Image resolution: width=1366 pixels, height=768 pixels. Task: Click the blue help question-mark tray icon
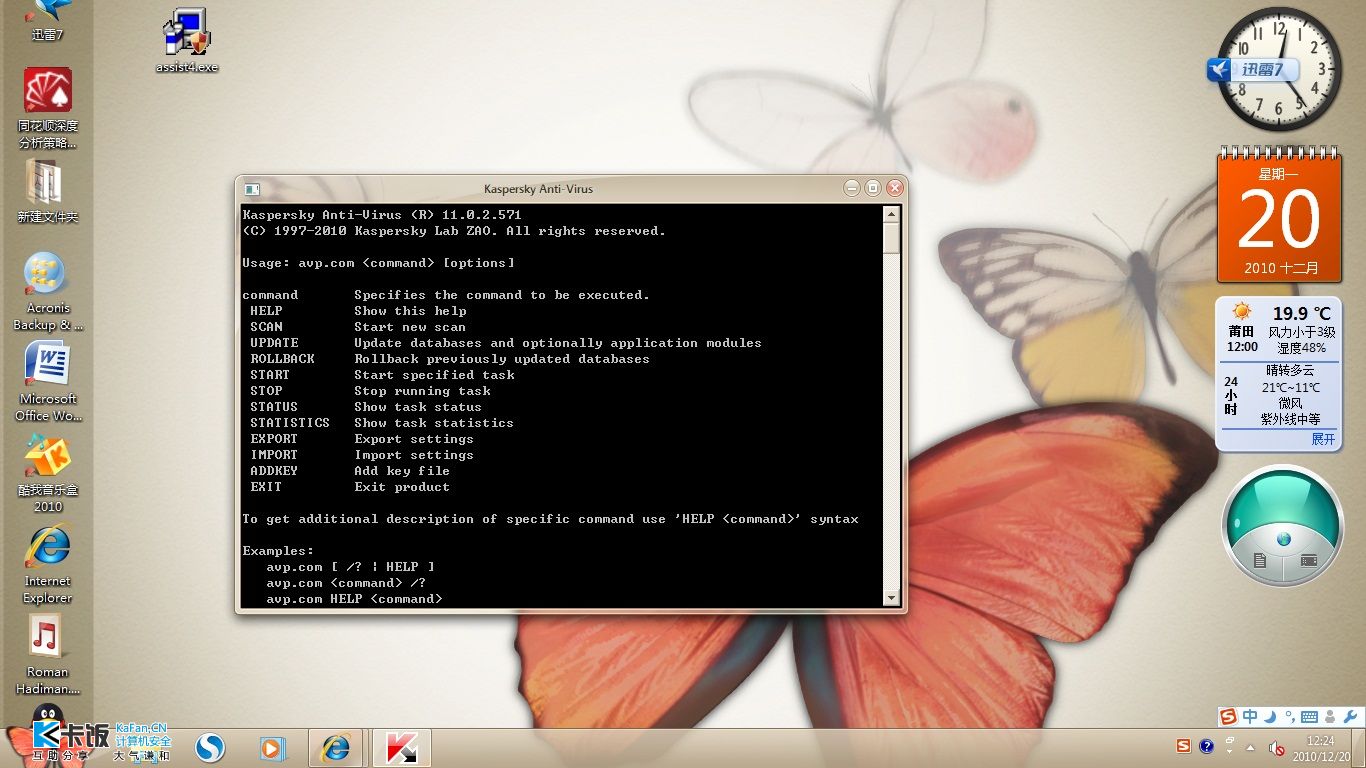(1206, 747)
